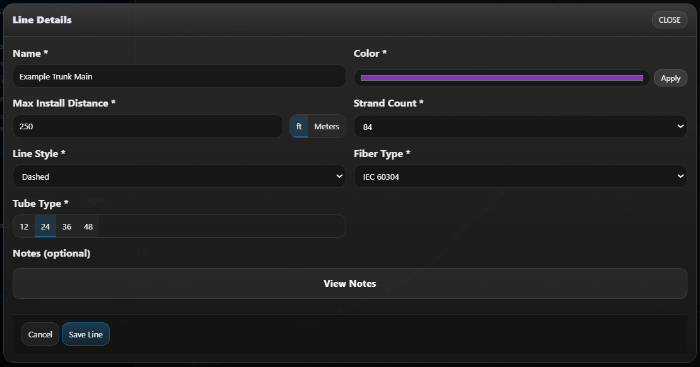Open the Fiber Type dropdown

pyautogui.click(x=521, y=176)
